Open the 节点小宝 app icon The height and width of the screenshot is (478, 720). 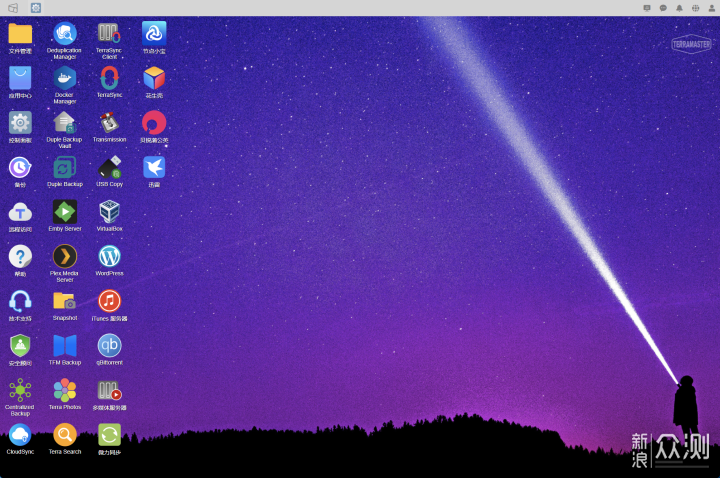tap(154, 34)
